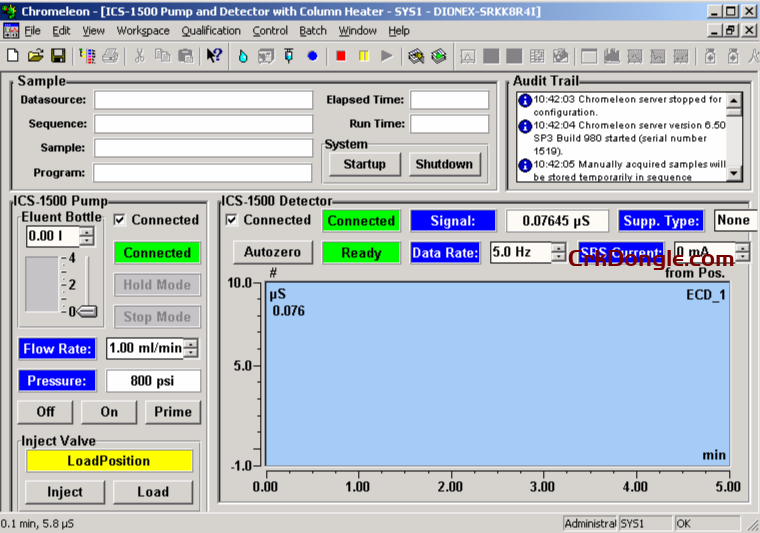Click the 800 psi pressure value
The image size is (760, 533).
pyautogui.click(x=153, y=381)
